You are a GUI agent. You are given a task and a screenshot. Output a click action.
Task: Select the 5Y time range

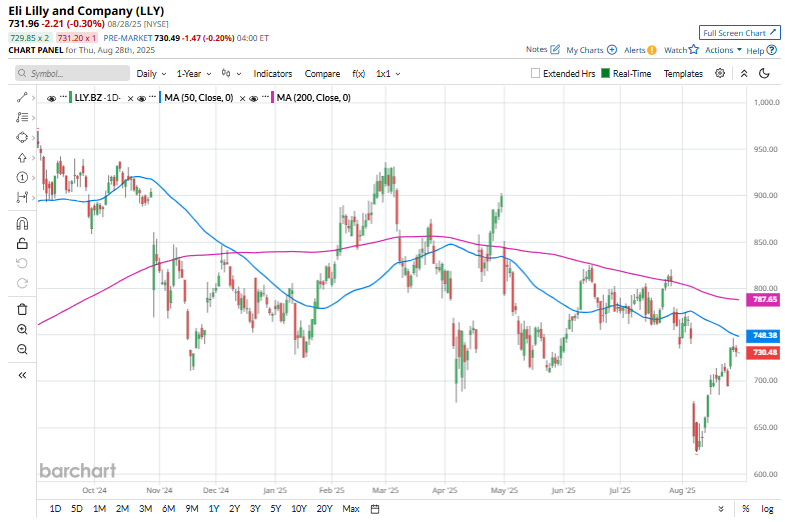point(275,509)
